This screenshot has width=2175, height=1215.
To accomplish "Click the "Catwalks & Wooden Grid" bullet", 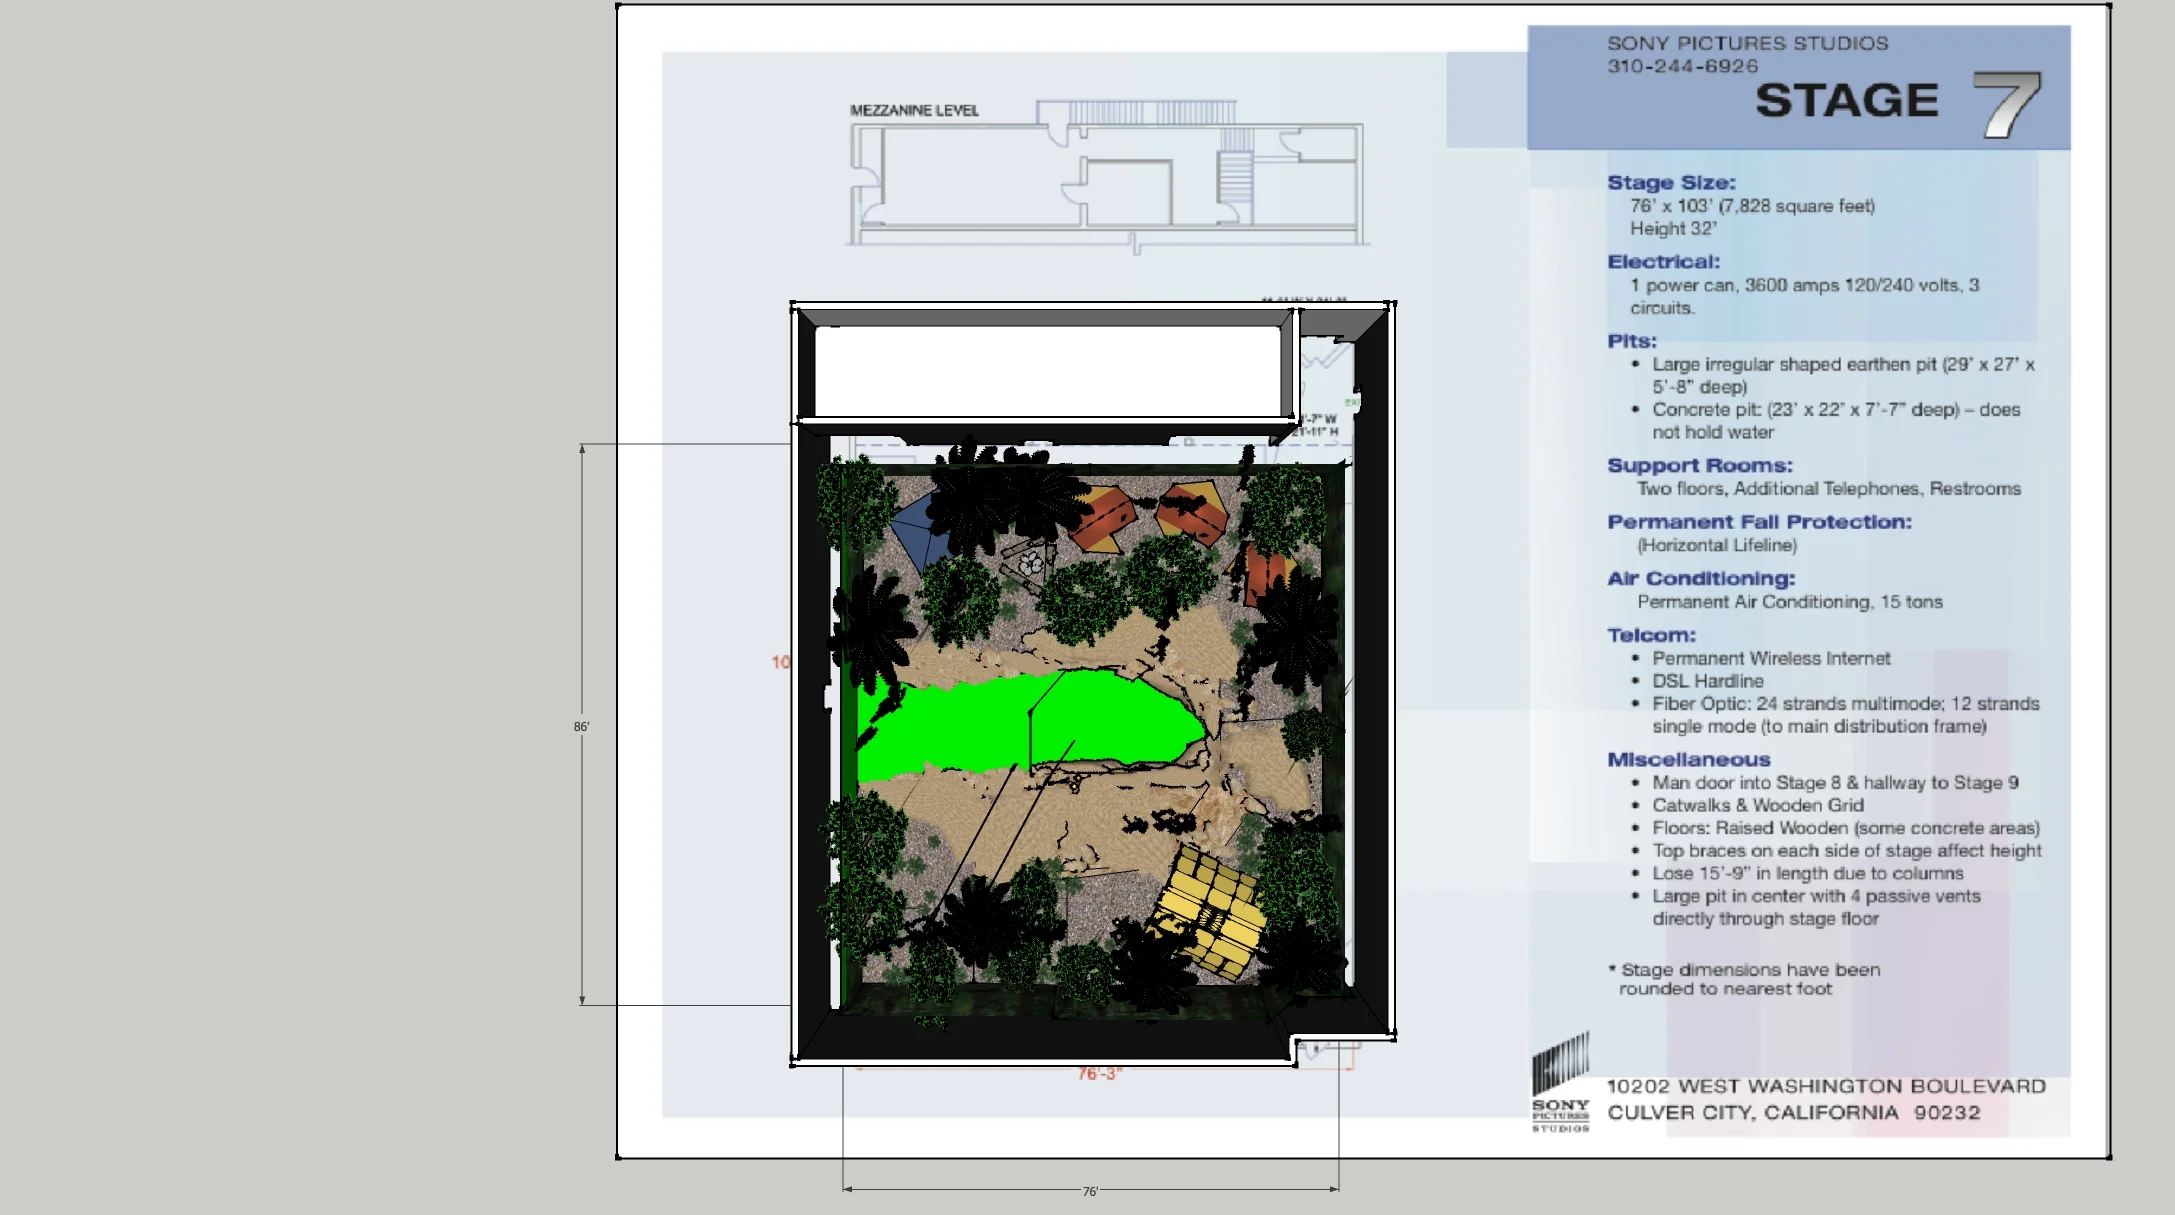I will click(1758, 805).
